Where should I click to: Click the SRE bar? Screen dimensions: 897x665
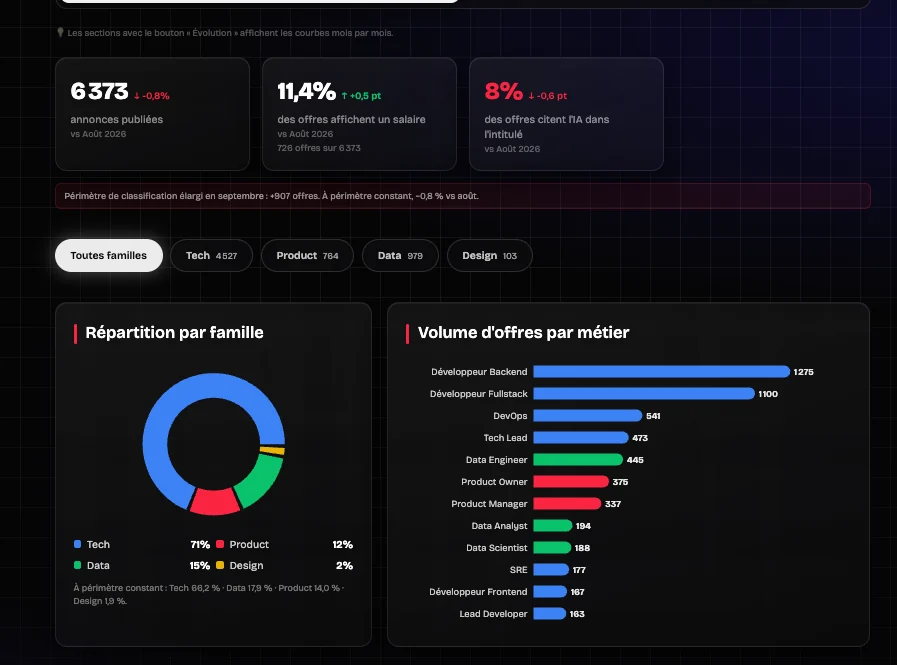pyautogui.click(x=551, y=569)
